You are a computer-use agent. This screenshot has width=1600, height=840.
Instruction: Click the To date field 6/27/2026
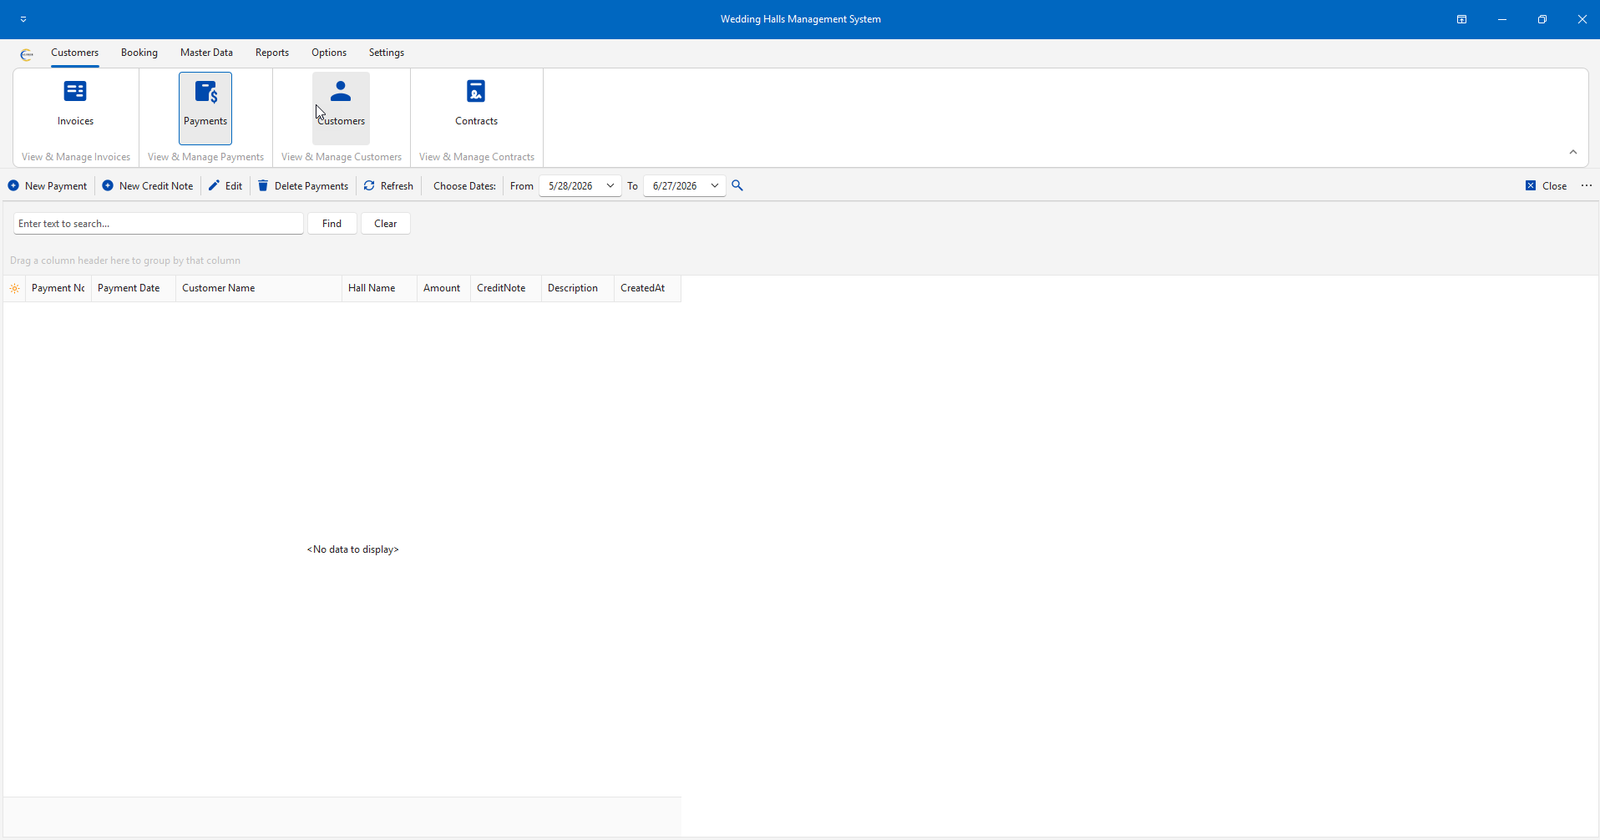[675, 186]
